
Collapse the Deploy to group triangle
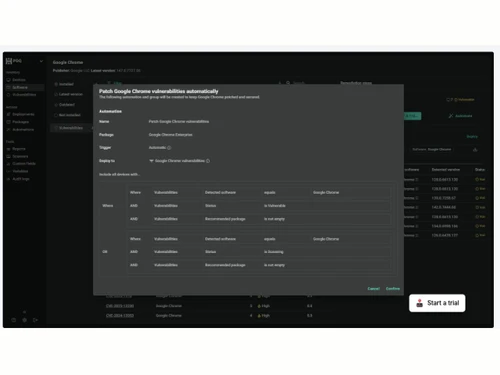pyautogui.click(x=151, y=161)
